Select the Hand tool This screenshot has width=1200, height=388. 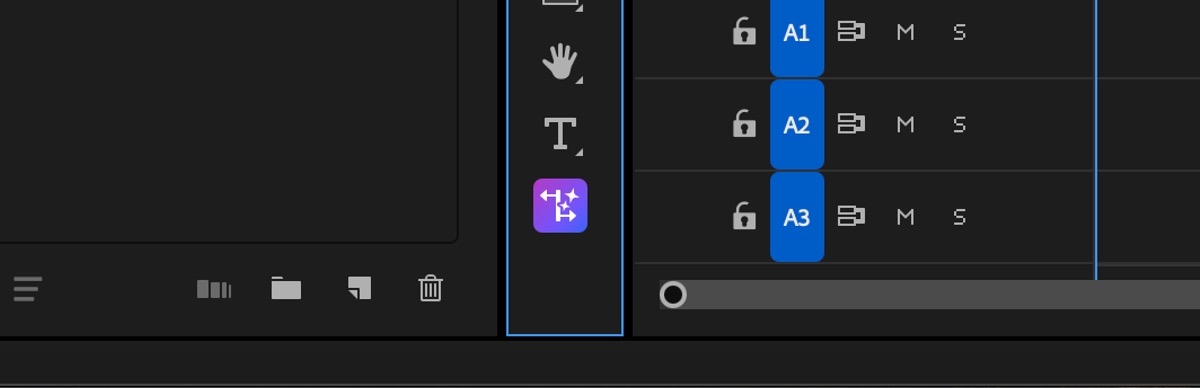click(560, 62)
